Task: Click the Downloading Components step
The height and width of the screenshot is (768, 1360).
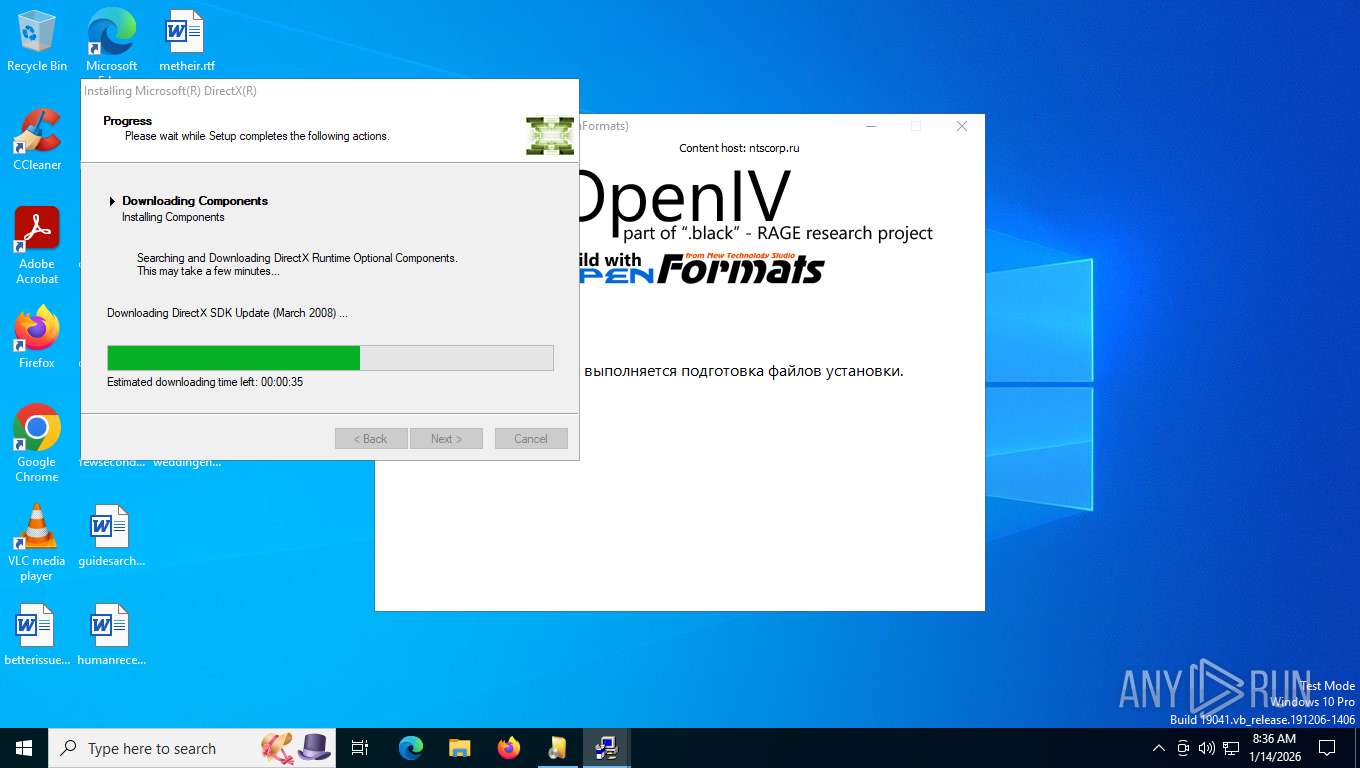Action: click(195, 201)
